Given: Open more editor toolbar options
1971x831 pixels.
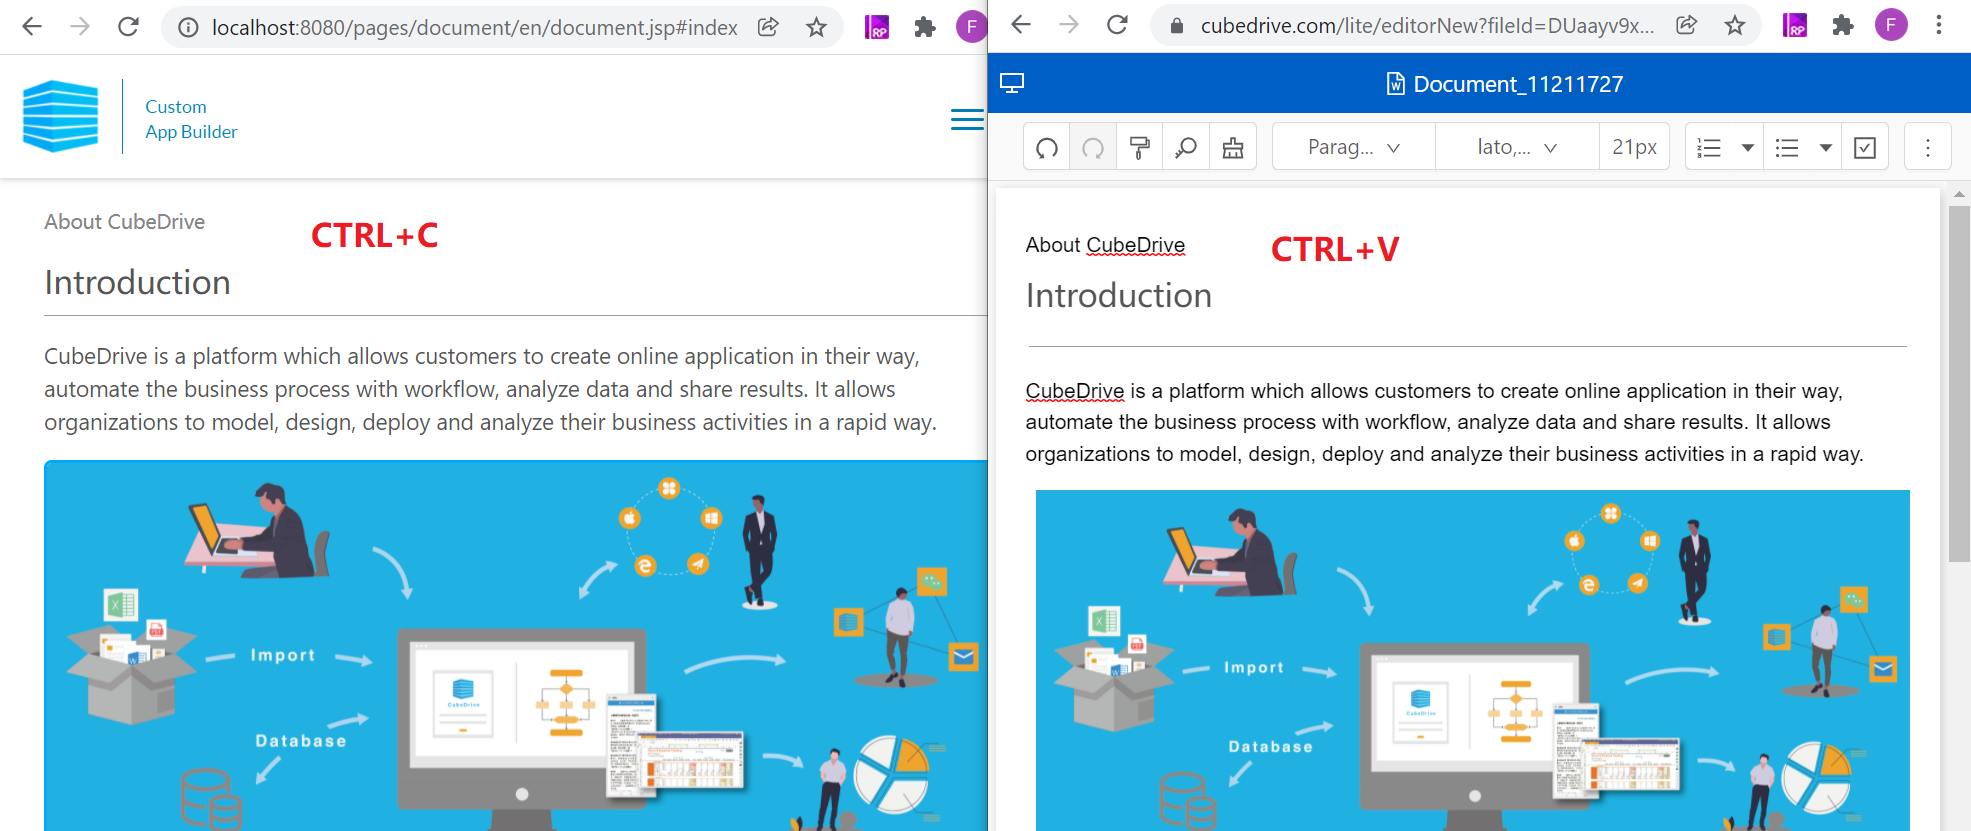Looking at the screenshot, I should pyautogui.click(x=1928, y=148).
